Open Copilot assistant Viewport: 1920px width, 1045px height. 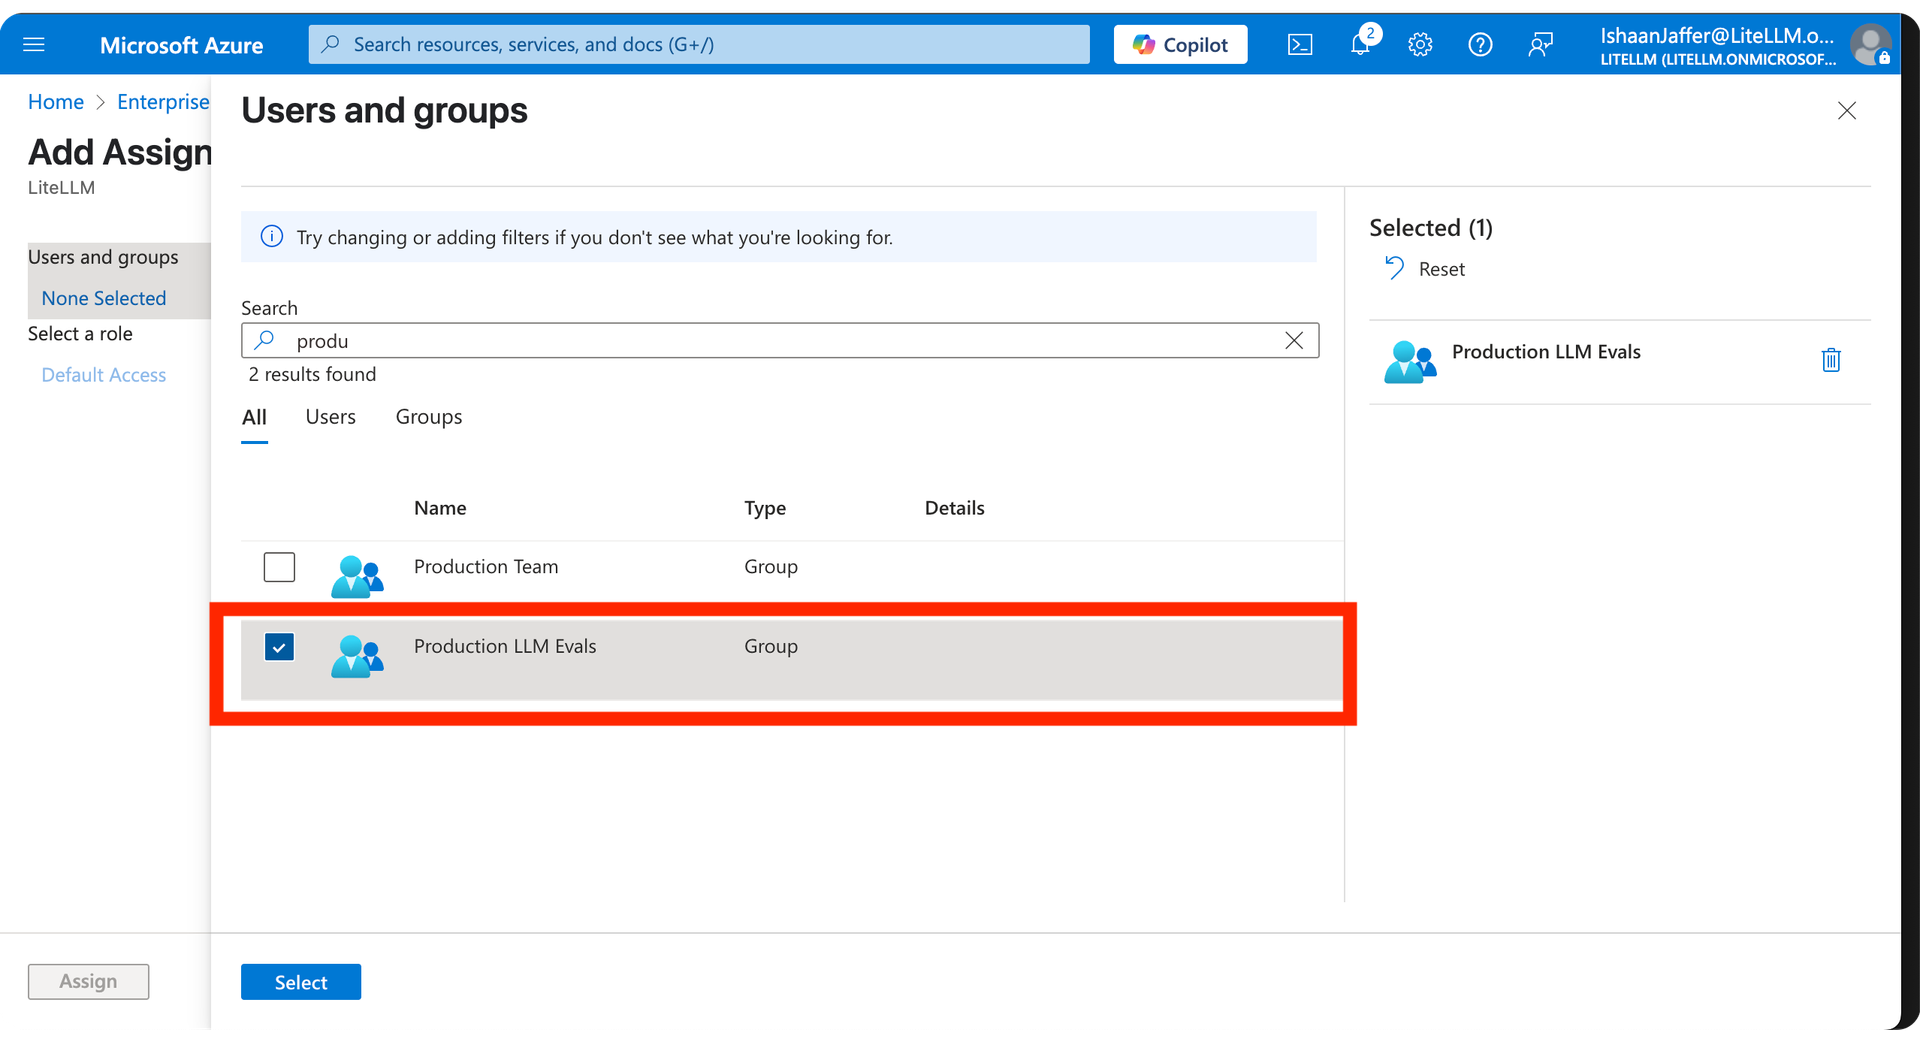coord(1180,44)
